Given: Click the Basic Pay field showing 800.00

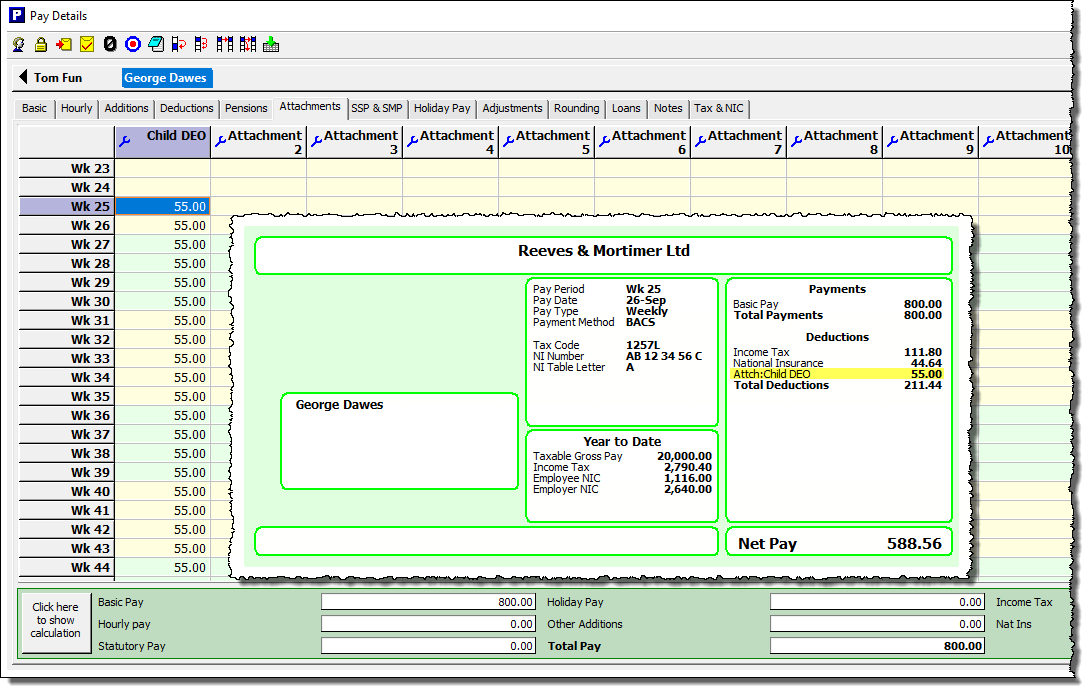Looking at the screenshot, I should point(428,603).
